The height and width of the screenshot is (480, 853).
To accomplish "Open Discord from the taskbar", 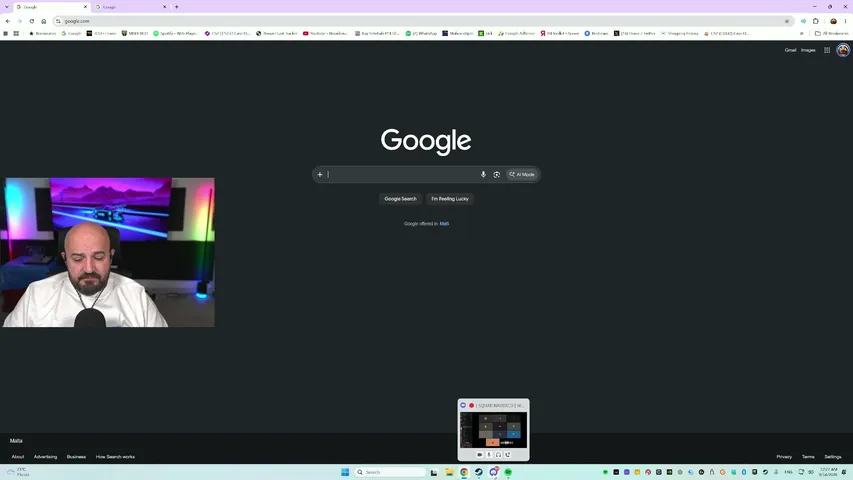I will [493, 472].
